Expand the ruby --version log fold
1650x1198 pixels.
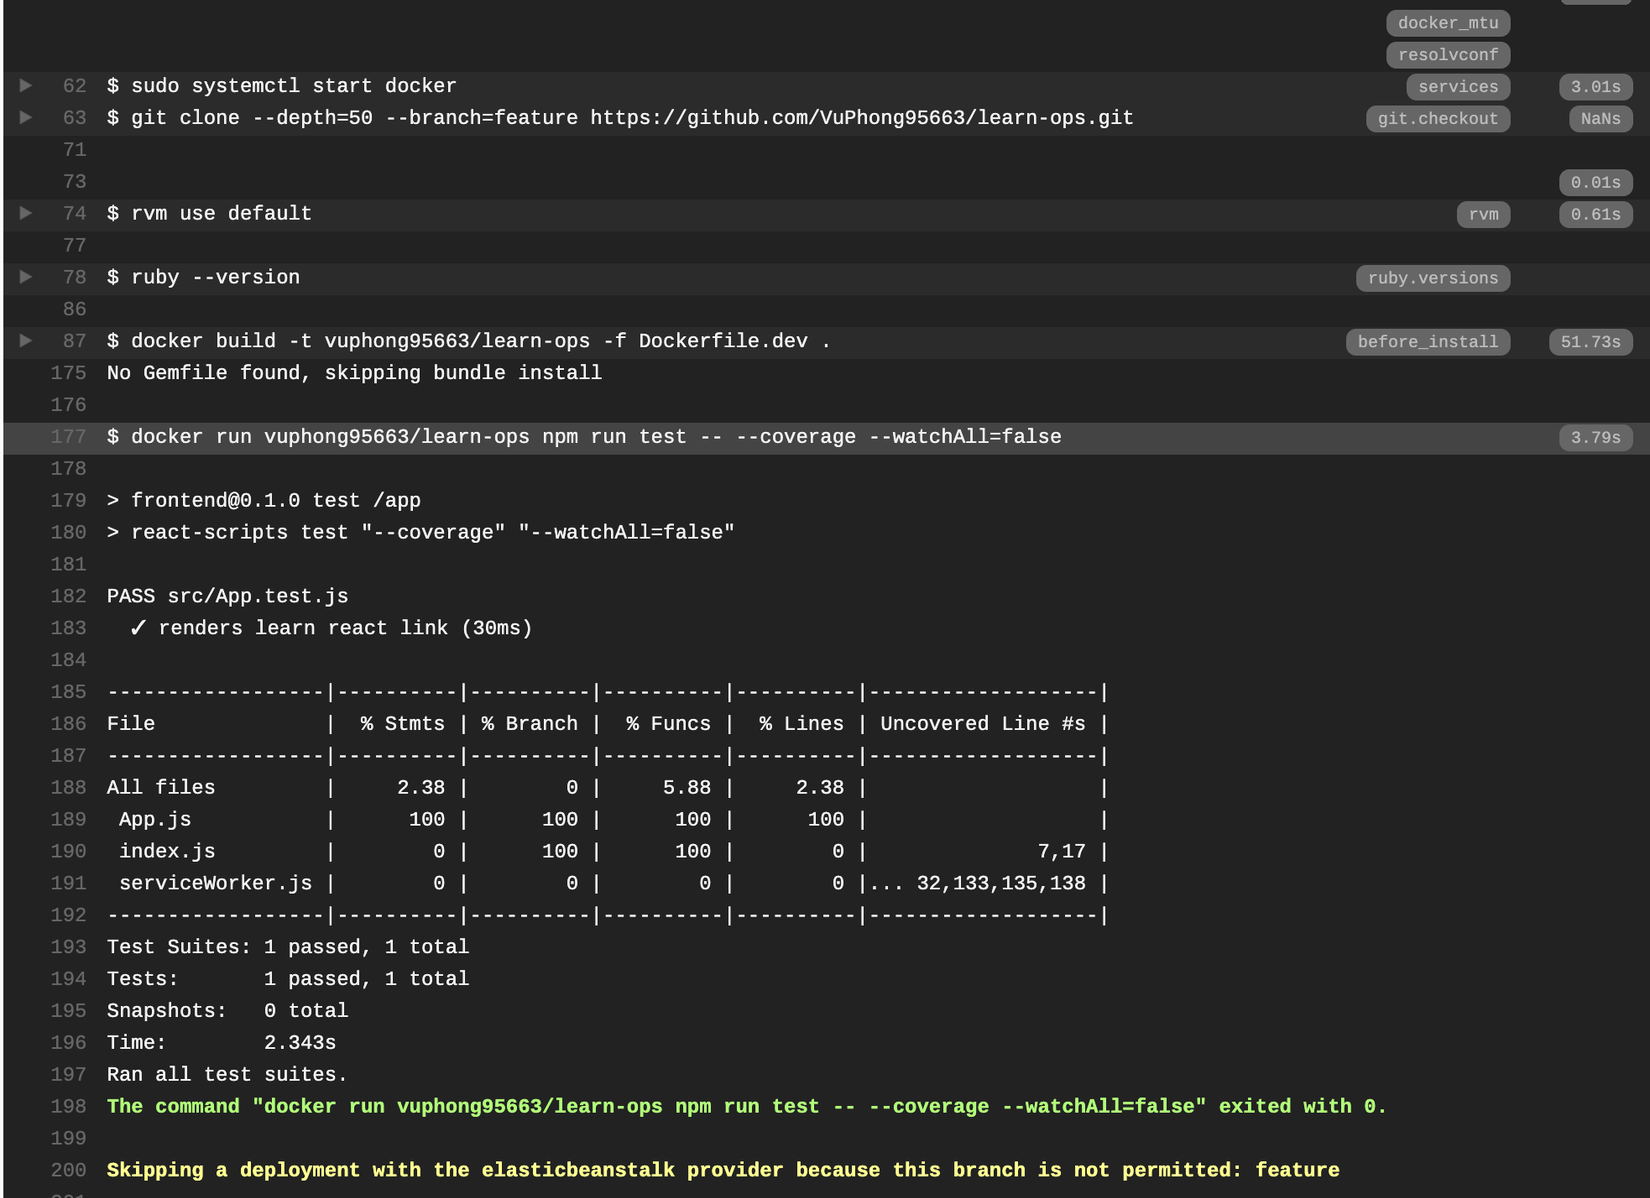(26, 277)
